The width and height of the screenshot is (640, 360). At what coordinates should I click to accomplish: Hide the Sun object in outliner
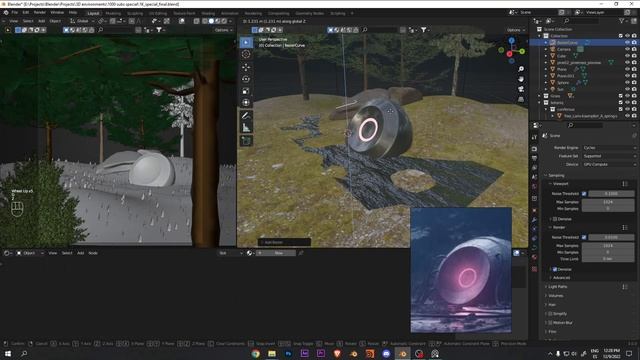(x=627, y=89)
